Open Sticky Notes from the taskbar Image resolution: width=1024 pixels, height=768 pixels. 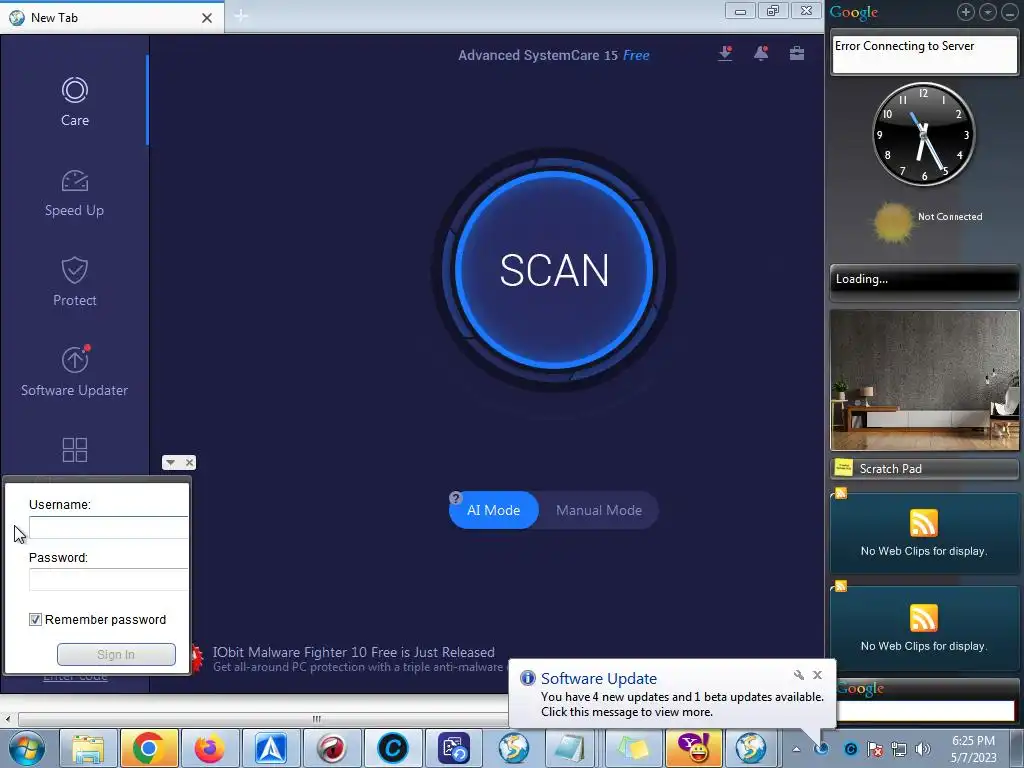(x=633, y=748)
